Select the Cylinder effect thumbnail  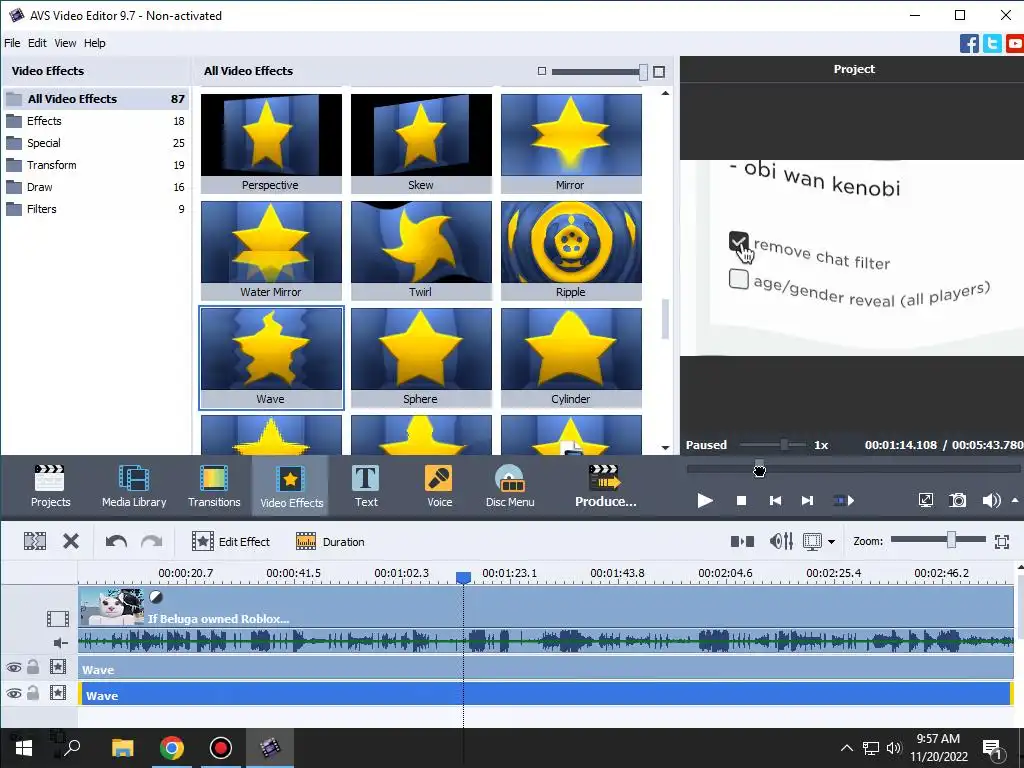coord(571,357)
